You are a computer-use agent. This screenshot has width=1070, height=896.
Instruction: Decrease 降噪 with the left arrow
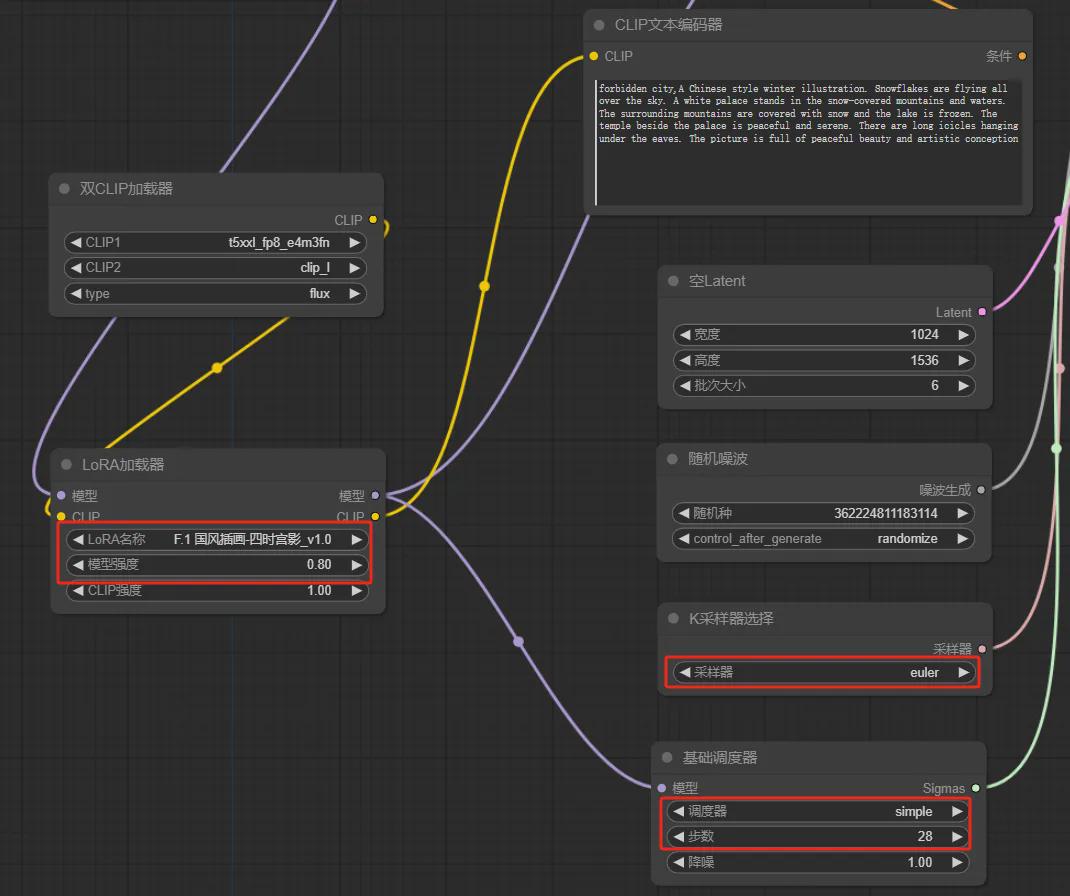pos(679,862)
